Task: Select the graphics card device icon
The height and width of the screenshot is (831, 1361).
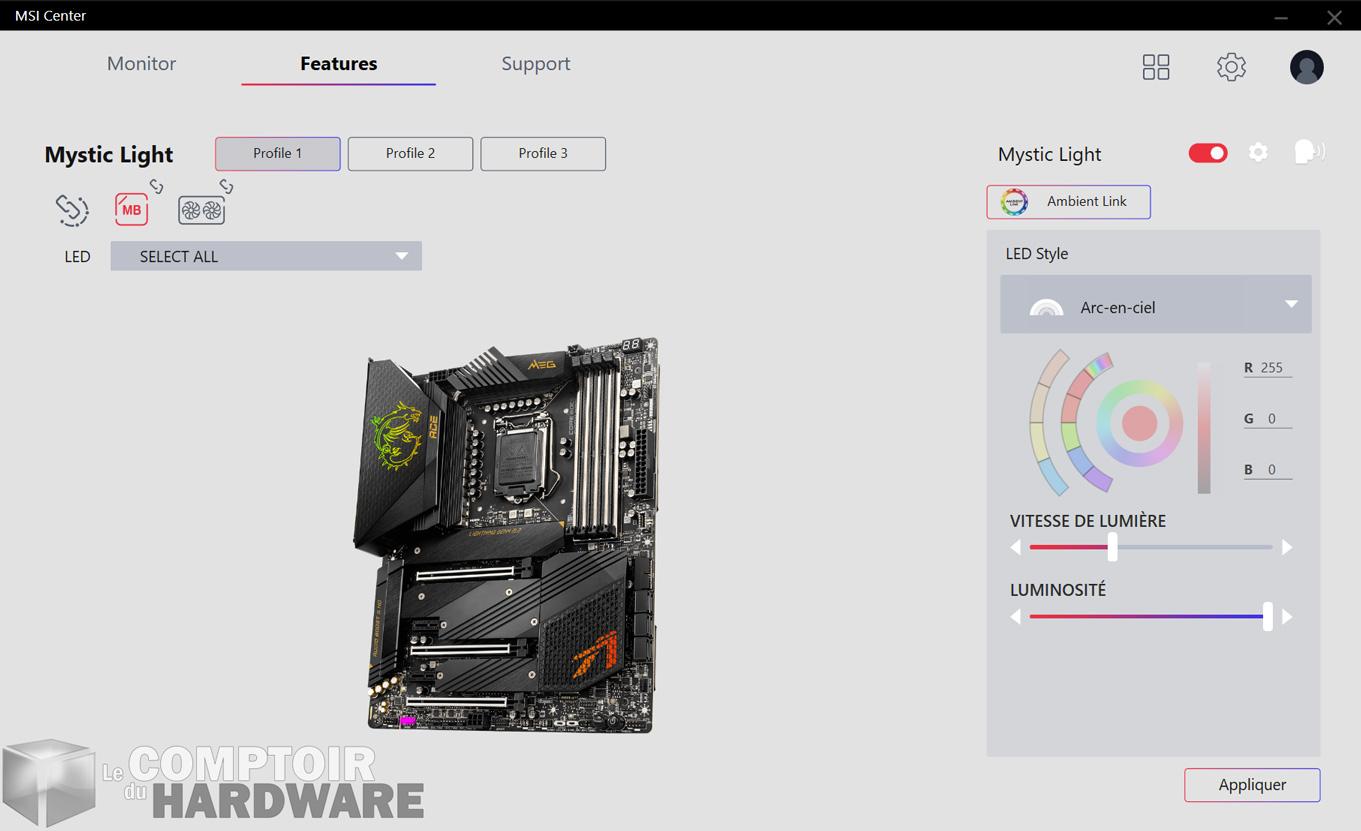Action: point(201,209)
